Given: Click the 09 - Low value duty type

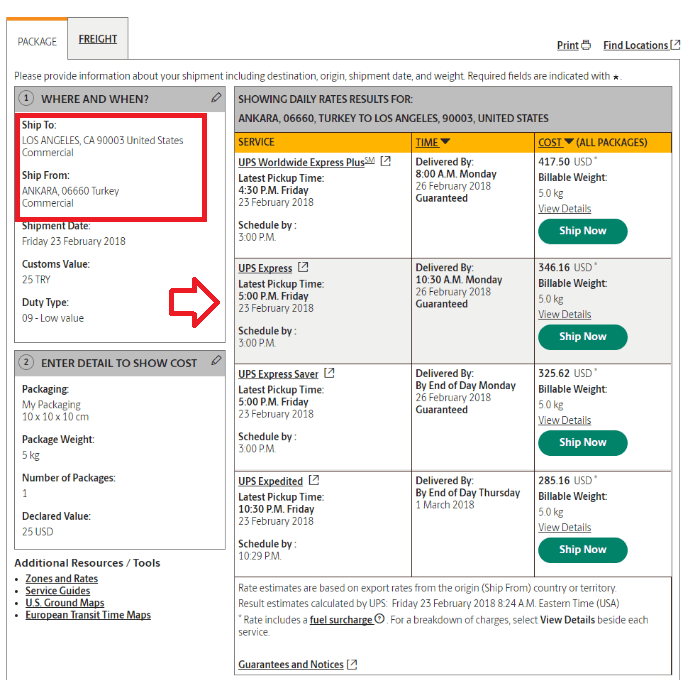Looking at the screenshot, I should pos(53,318).
